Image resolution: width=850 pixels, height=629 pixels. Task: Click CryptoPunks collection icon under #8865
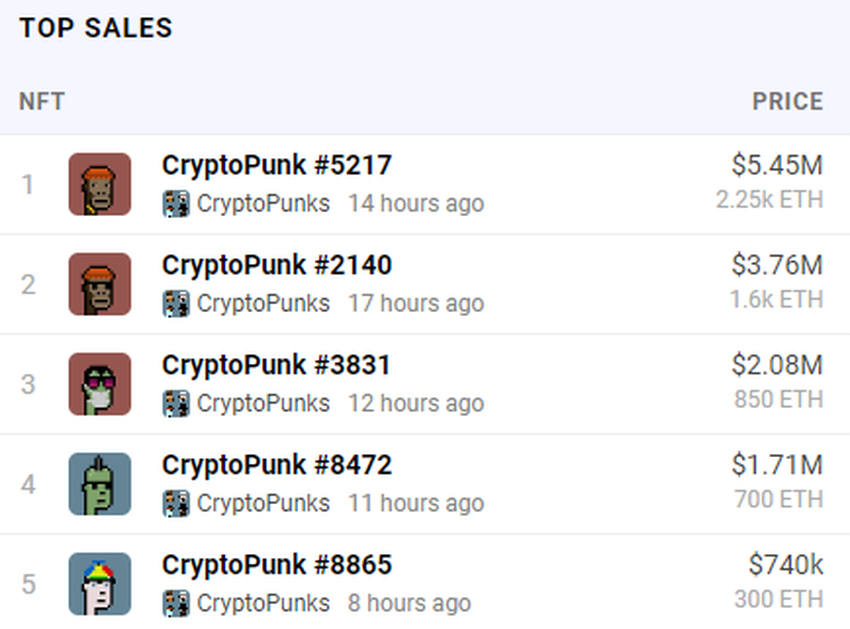tap(176, 603)
